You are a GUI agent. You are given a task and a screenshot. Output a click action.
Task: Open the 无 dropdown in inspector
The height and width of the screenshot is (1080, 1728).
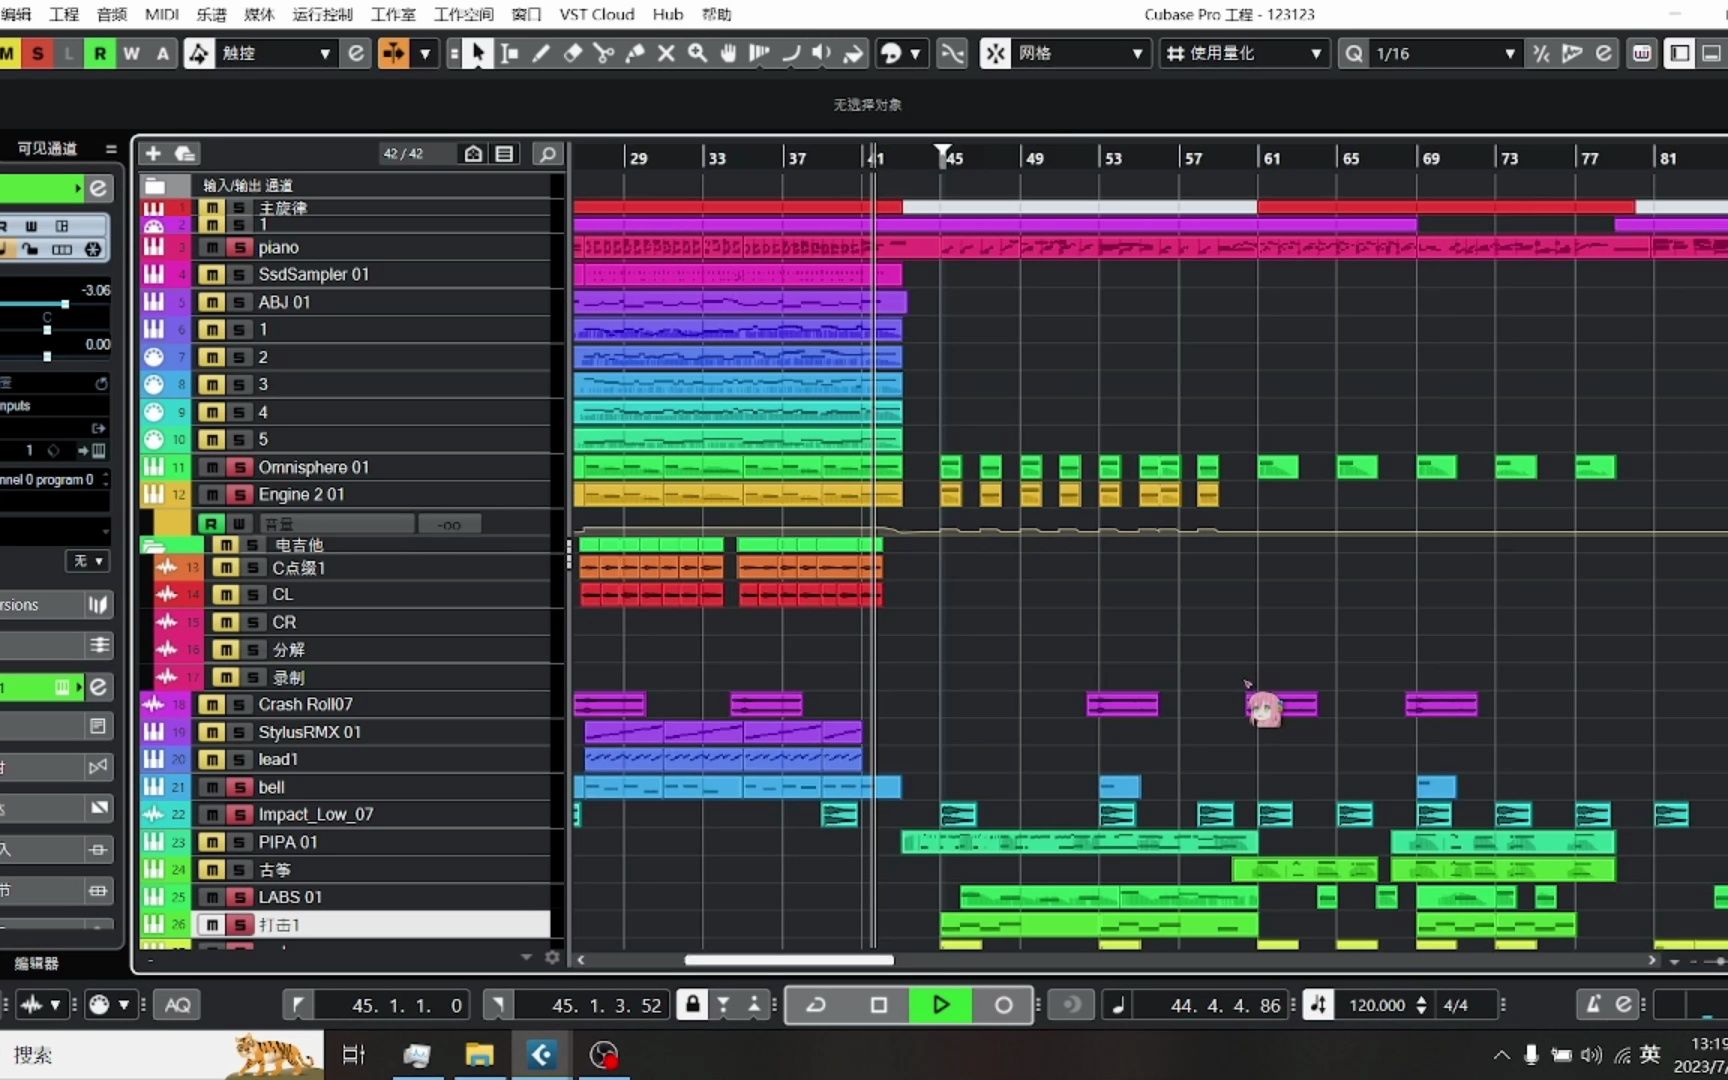click(x=88, y=561)
